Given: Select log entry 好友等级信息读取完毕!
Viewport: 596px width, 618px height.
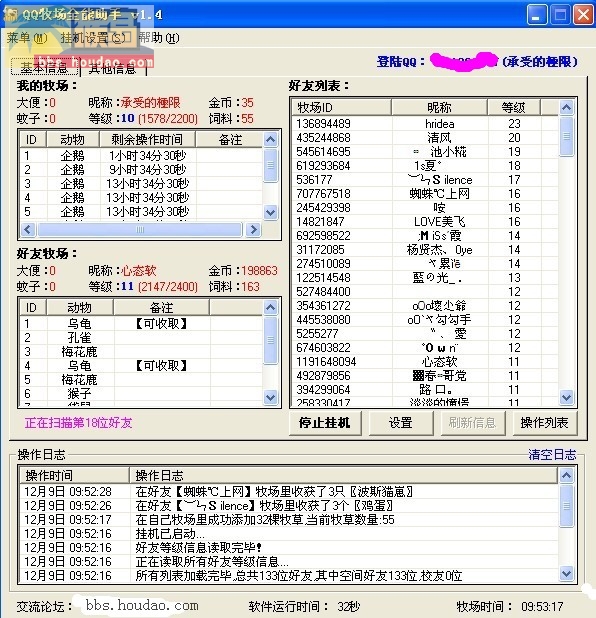Looking at the screenshot, I should [x=289, y=547].
